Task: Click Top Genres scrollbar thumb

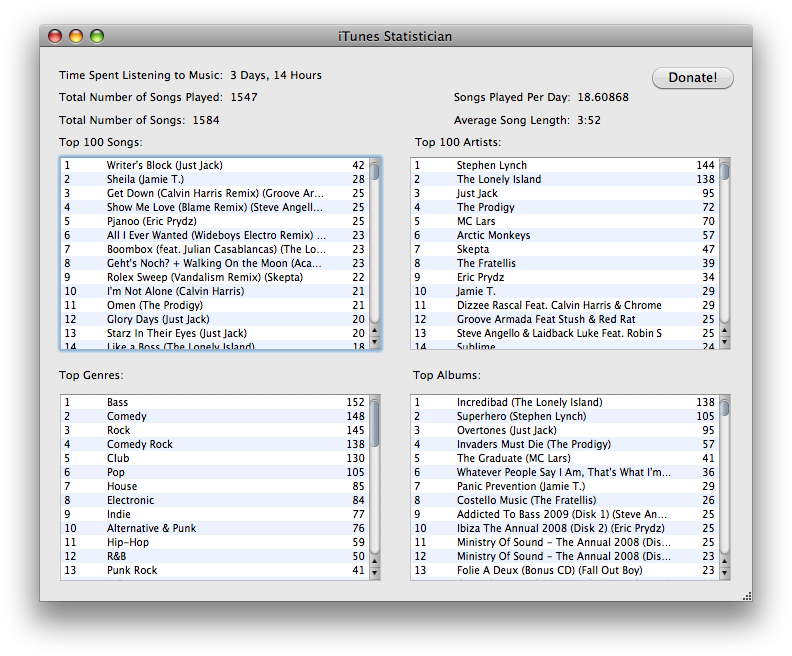Action: pos(374,422)
